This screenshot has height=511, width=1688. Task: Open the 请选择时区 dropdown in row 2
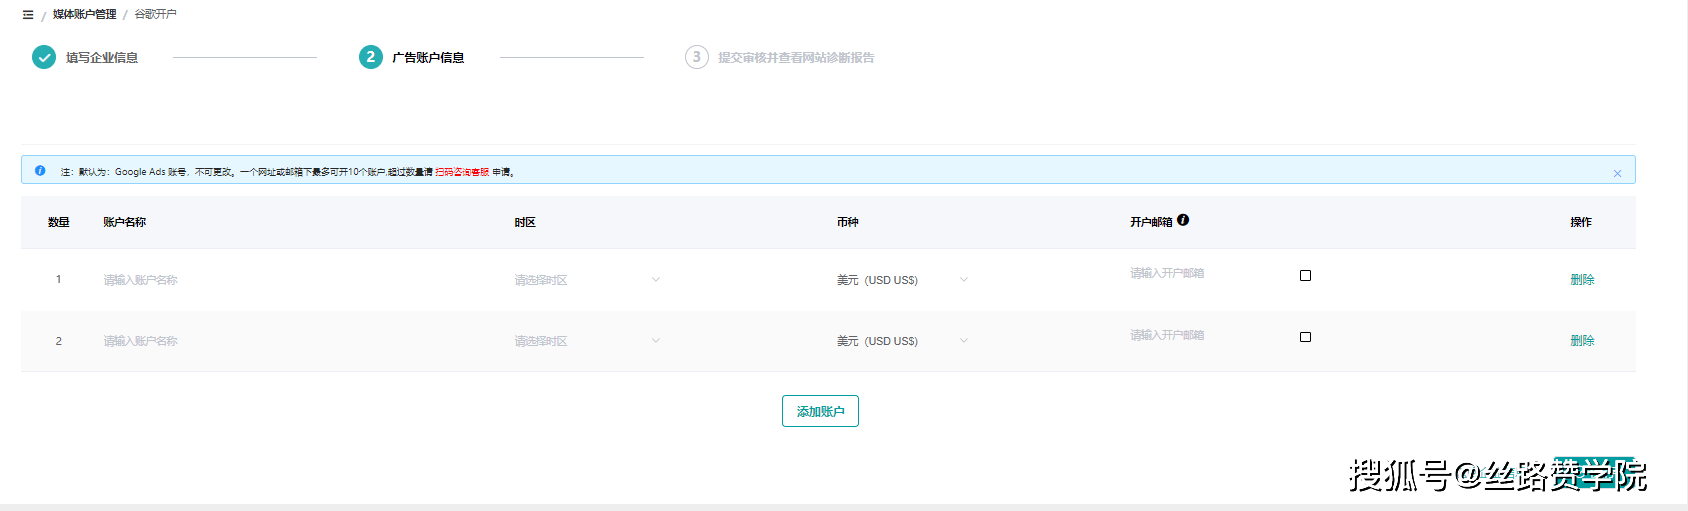click(x=587, y=341)
